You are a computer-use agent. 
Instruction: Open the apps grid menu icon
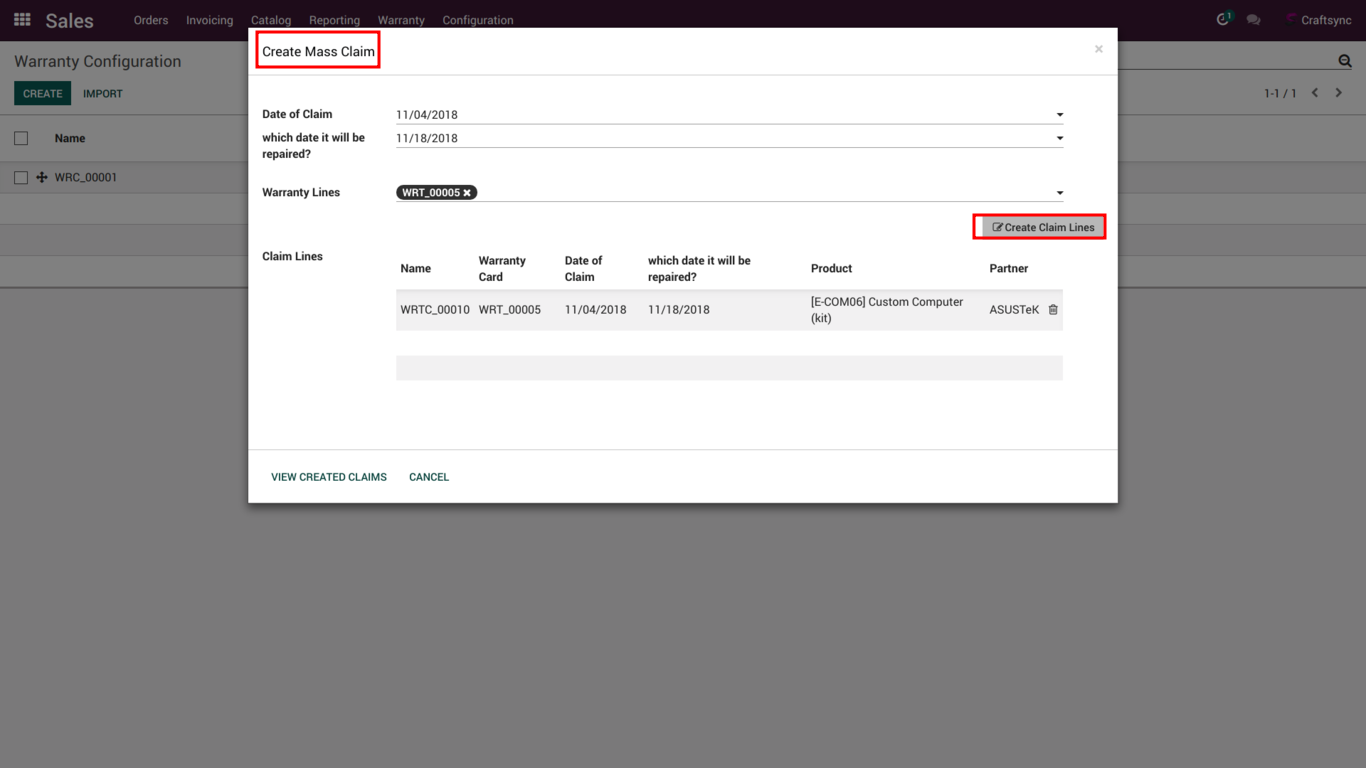tap(22, 20)
